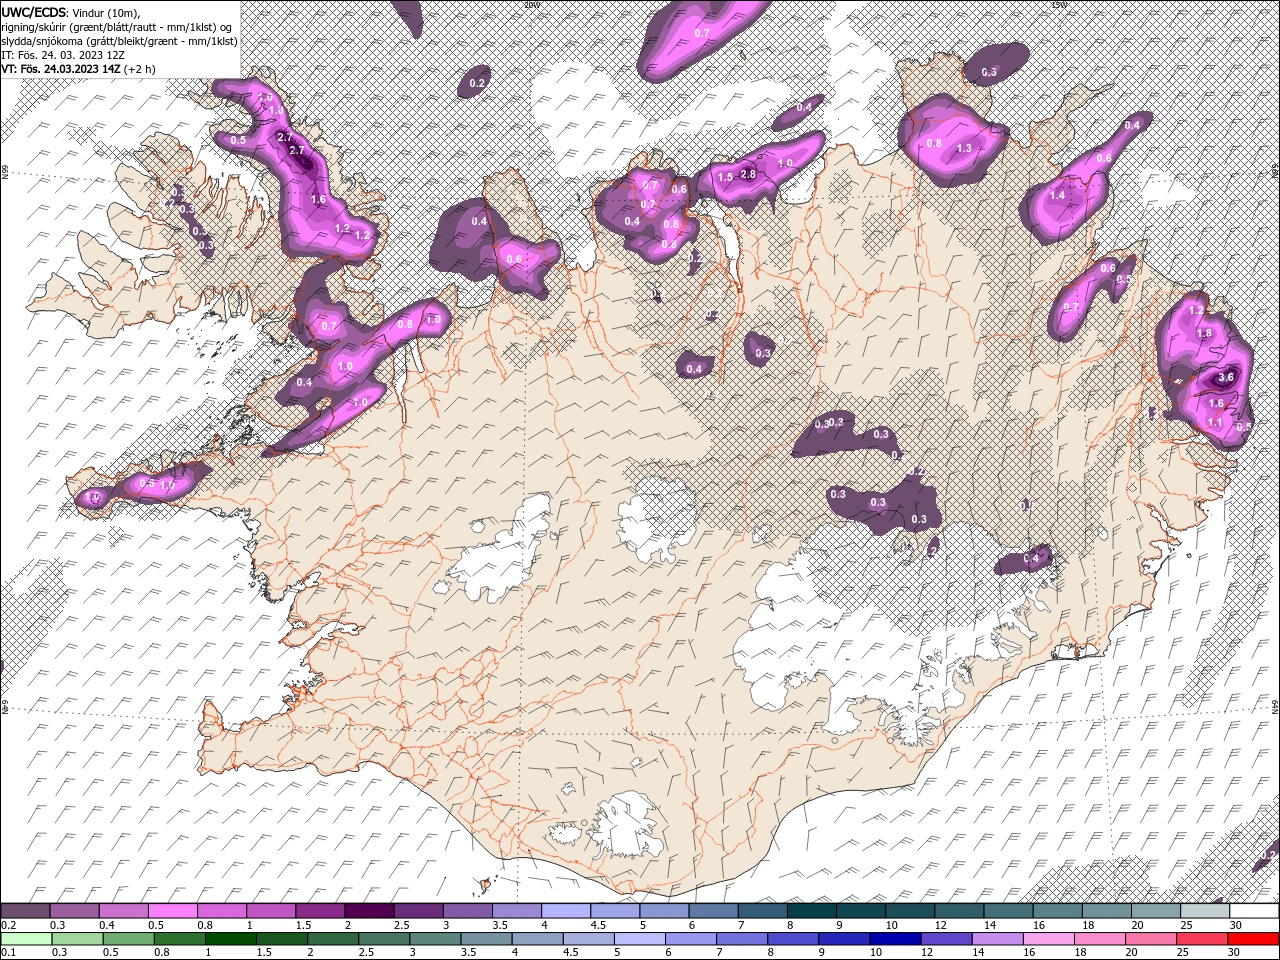Click the '3.5' label in the rain legend row
1280x960 pixels.
tap(468, 952)
